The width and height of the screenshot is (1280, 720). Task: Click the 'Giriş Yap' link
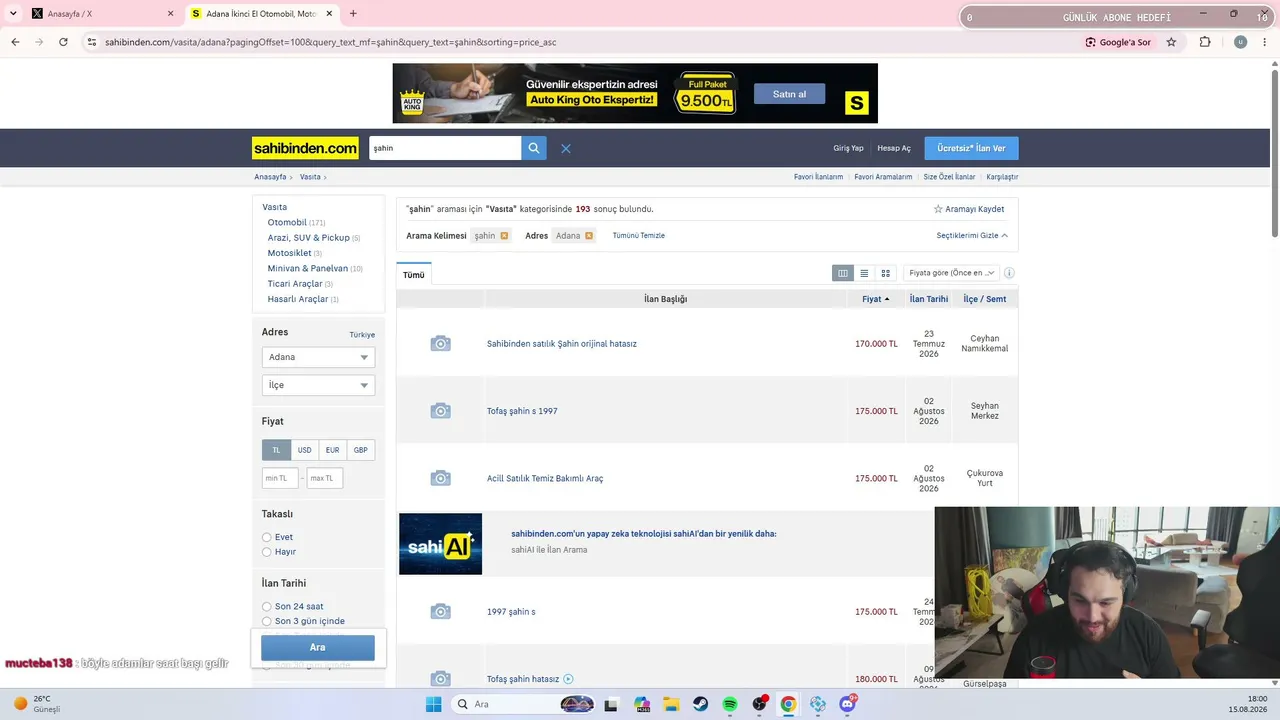pos(848,148)
